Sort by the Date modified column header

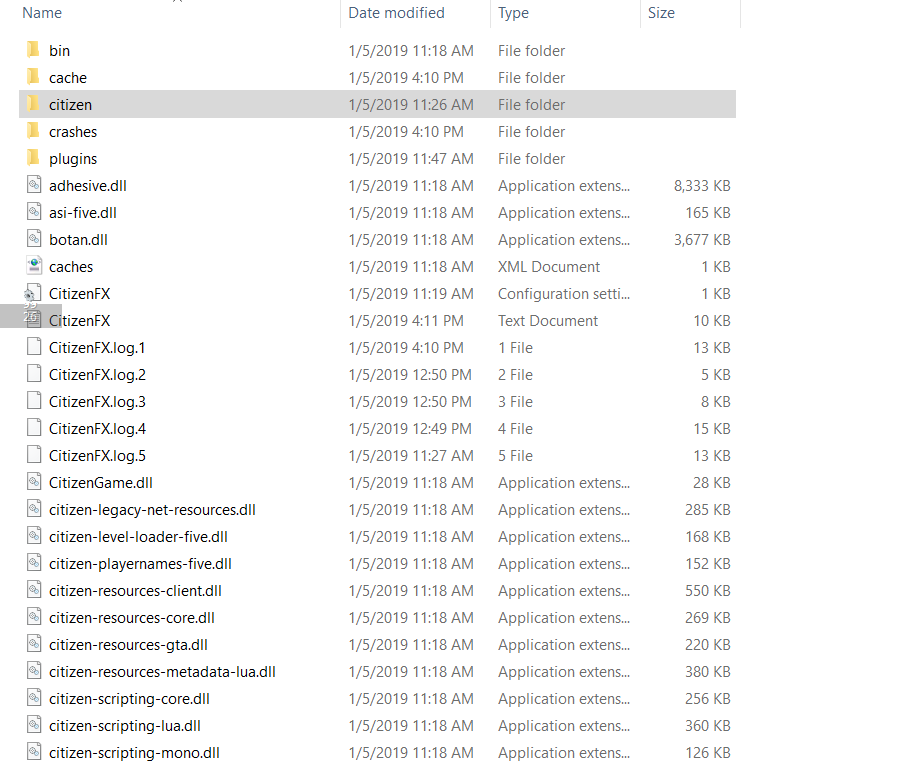[x=396, y=13]
